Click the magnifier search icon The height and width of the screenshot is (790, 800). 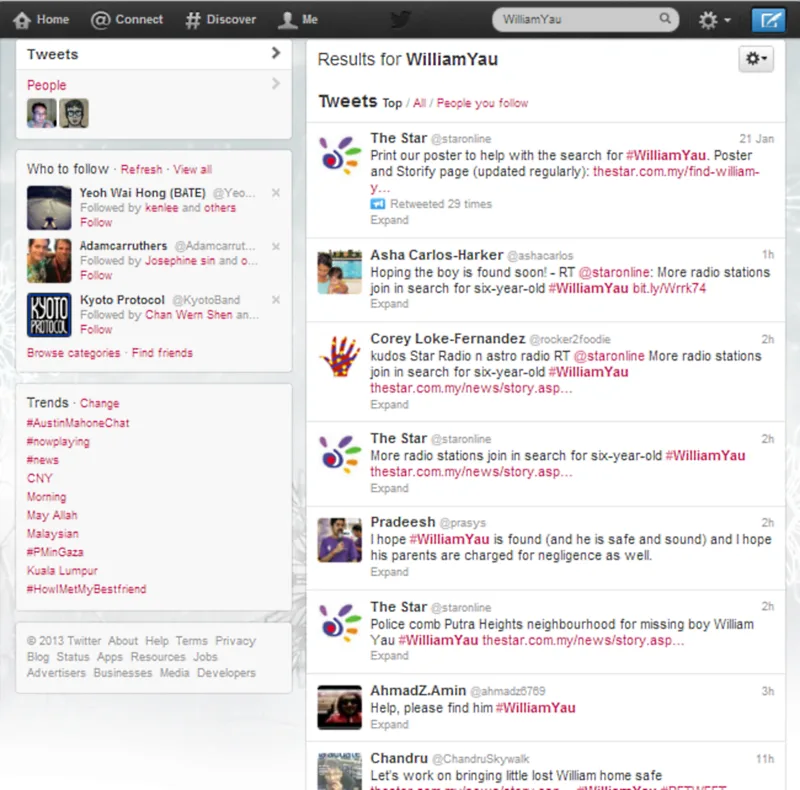click(x=665, y=19)
